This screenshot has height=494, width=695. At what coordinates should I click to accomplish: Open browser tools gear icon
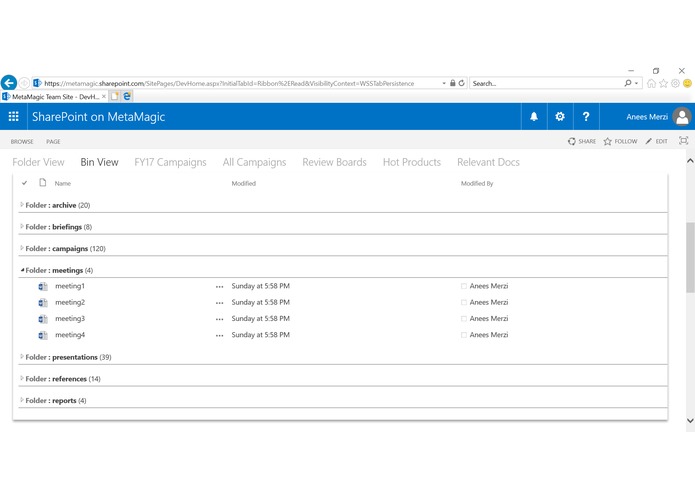click(675, 83)
